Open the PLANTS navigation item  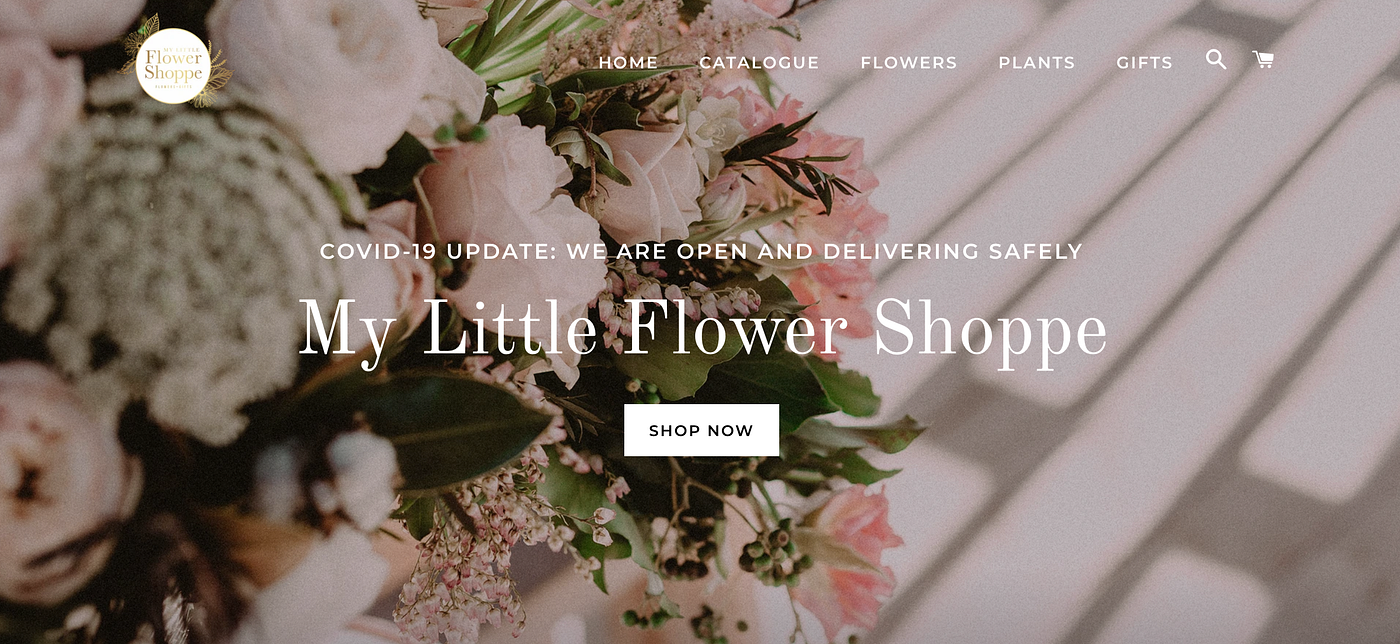(x=1037, y=63)
